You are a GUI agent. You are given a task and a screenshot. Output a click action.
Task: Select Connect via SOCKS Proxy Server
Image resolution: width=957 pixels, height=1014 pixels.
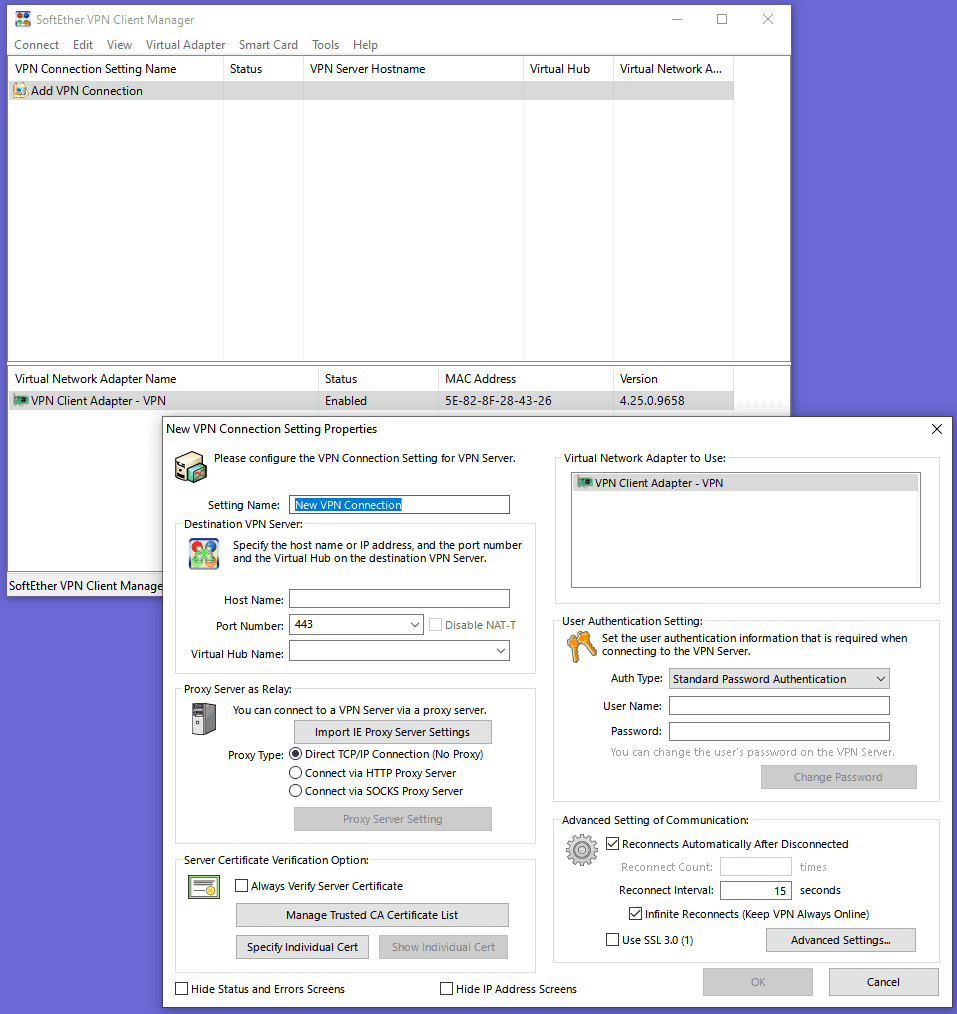coord(296,791)
